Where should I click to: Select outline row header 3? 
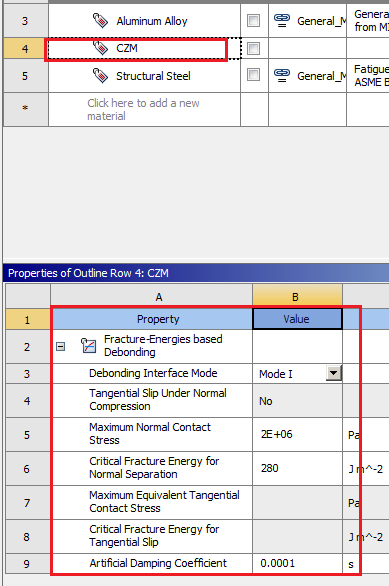pyautogui.click(x=25, y=21)
